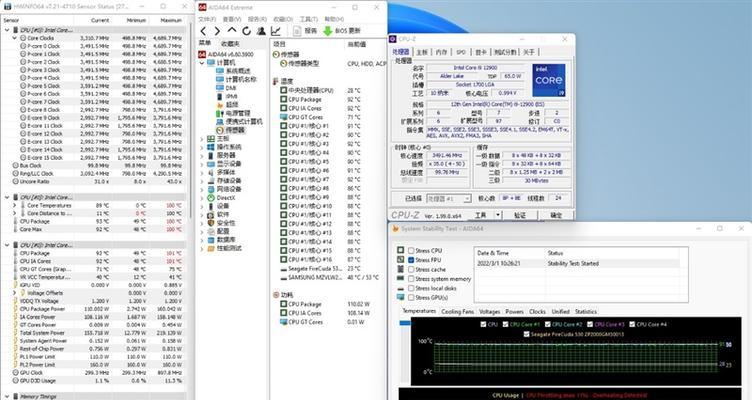Open the graph icon in AIDA64 toolbar
The image size is (752, 400).
(x=276, y=31)
